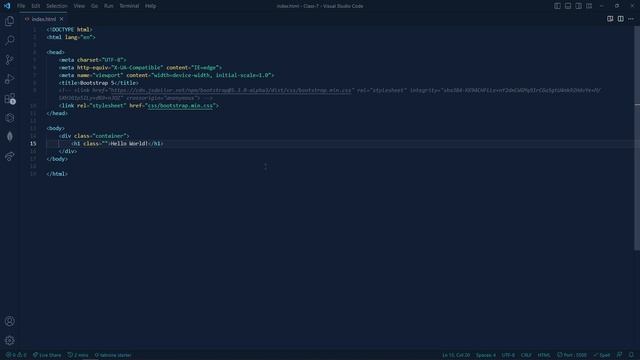The image size is (640, 360).
Task: Open the Terminal menu
Action: tap(129, 6)
